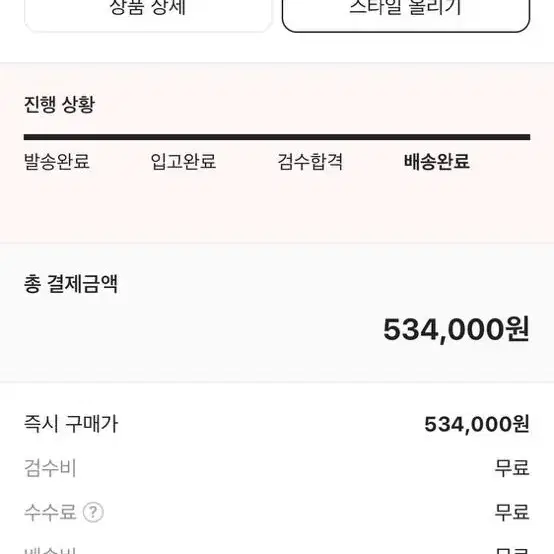554x554 pixels.
Task: Select the 발송완료 progress step
Action: pos(57,162)
